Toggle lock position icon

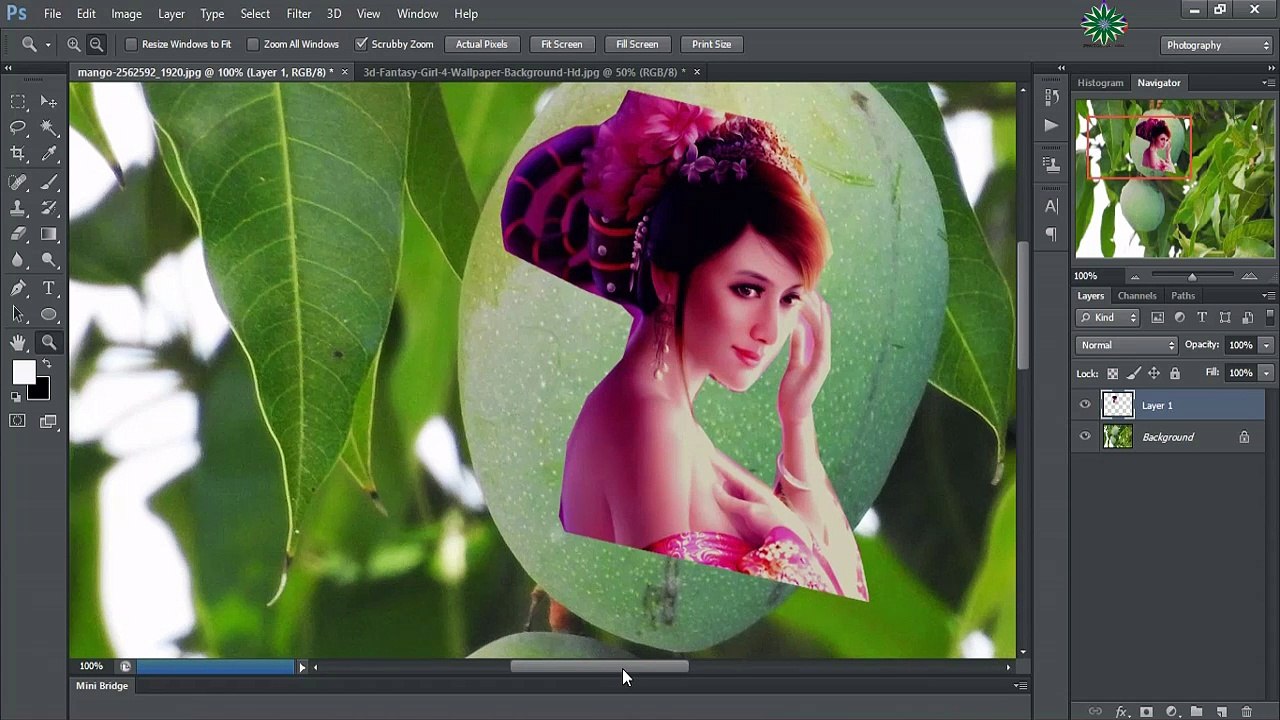pyautogui.click(x=1154, y=373)
